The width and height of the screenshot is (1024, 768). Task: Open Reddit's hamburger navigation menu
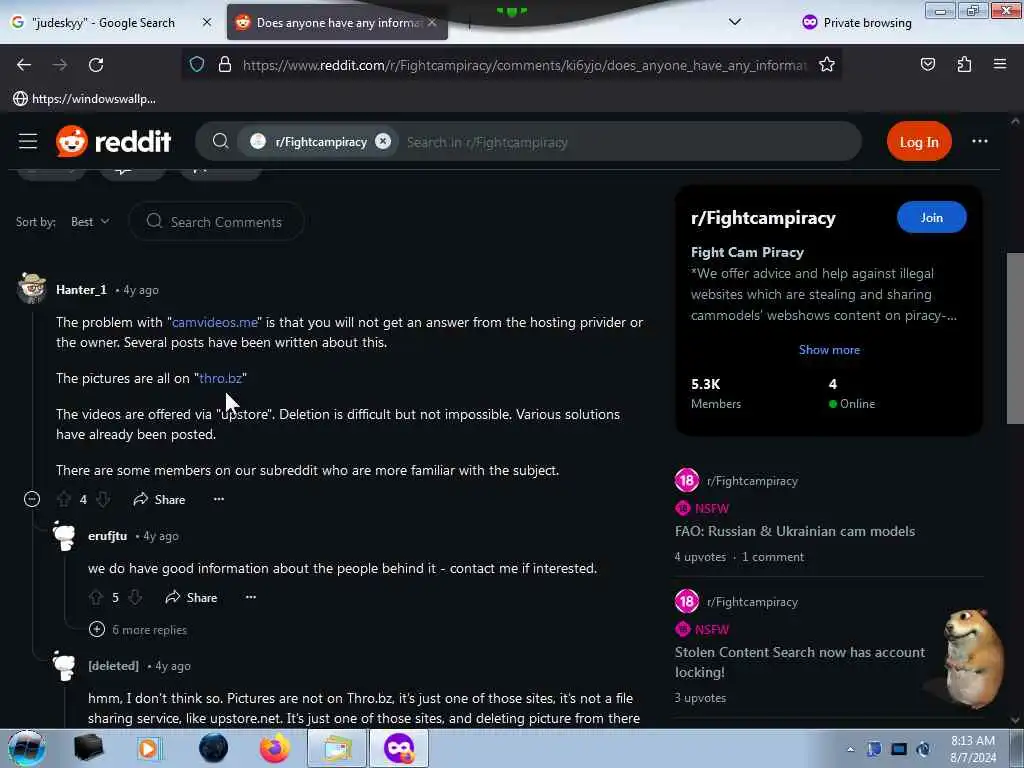point(28,141)
